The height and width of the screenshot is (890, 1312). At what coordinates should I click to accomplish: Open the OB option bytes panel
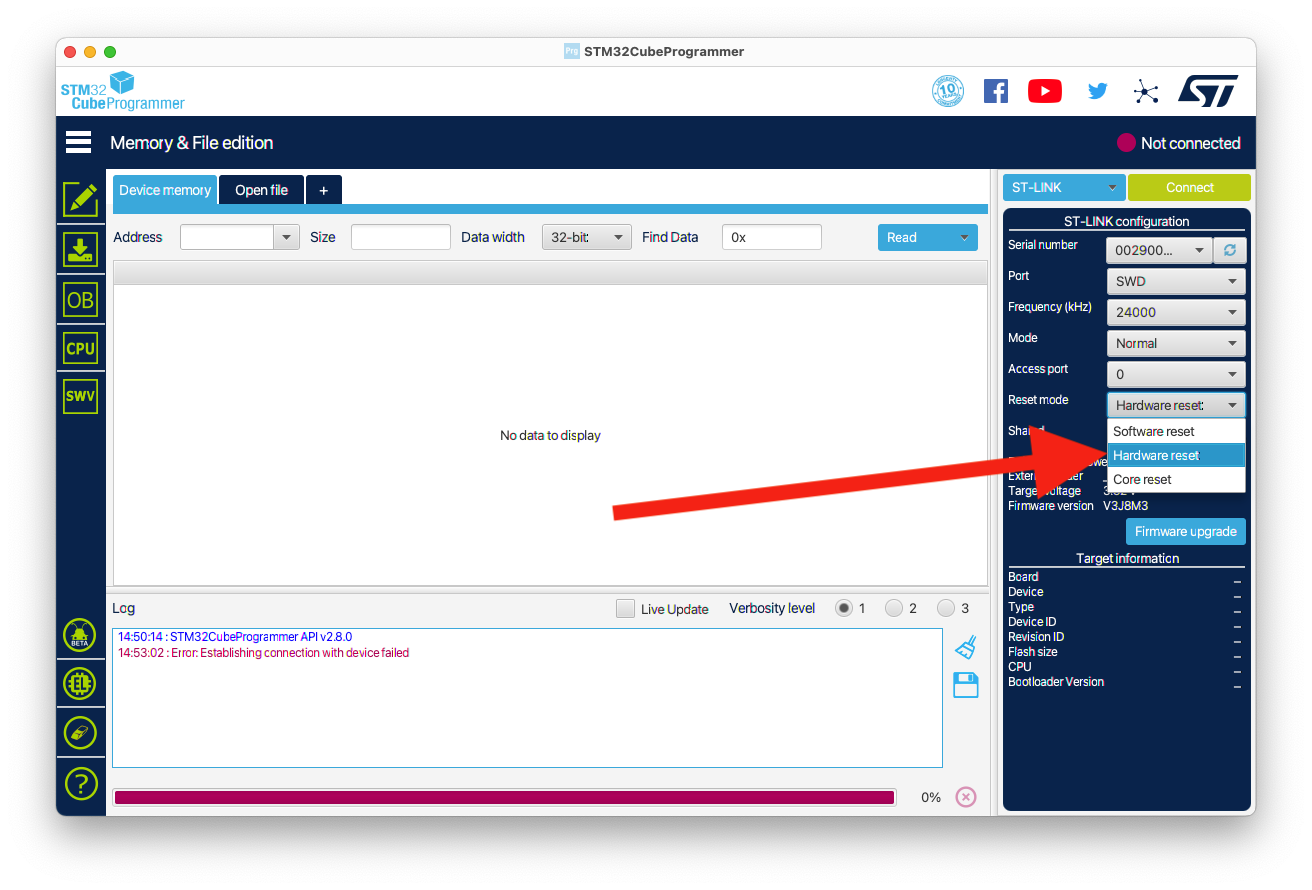[x=80, y=299]
